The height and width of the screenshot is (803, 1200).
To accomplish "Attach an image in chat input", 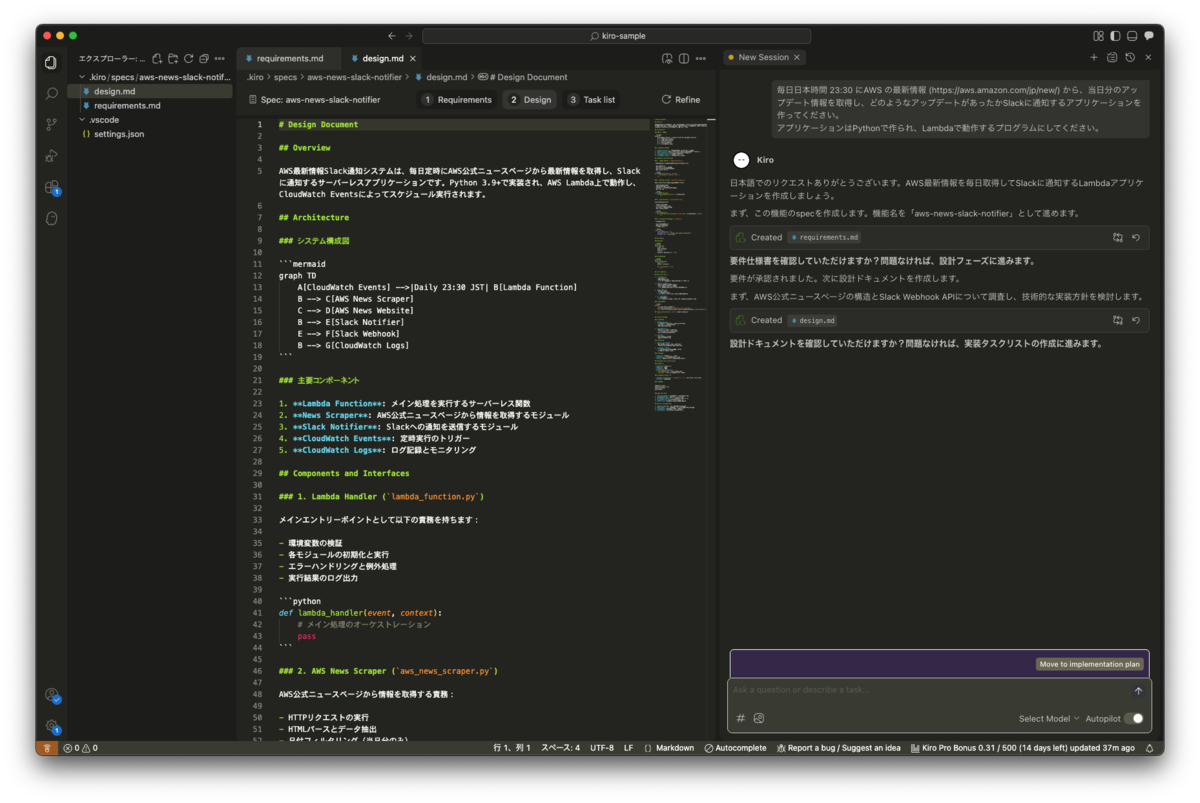I will point(759,718).
